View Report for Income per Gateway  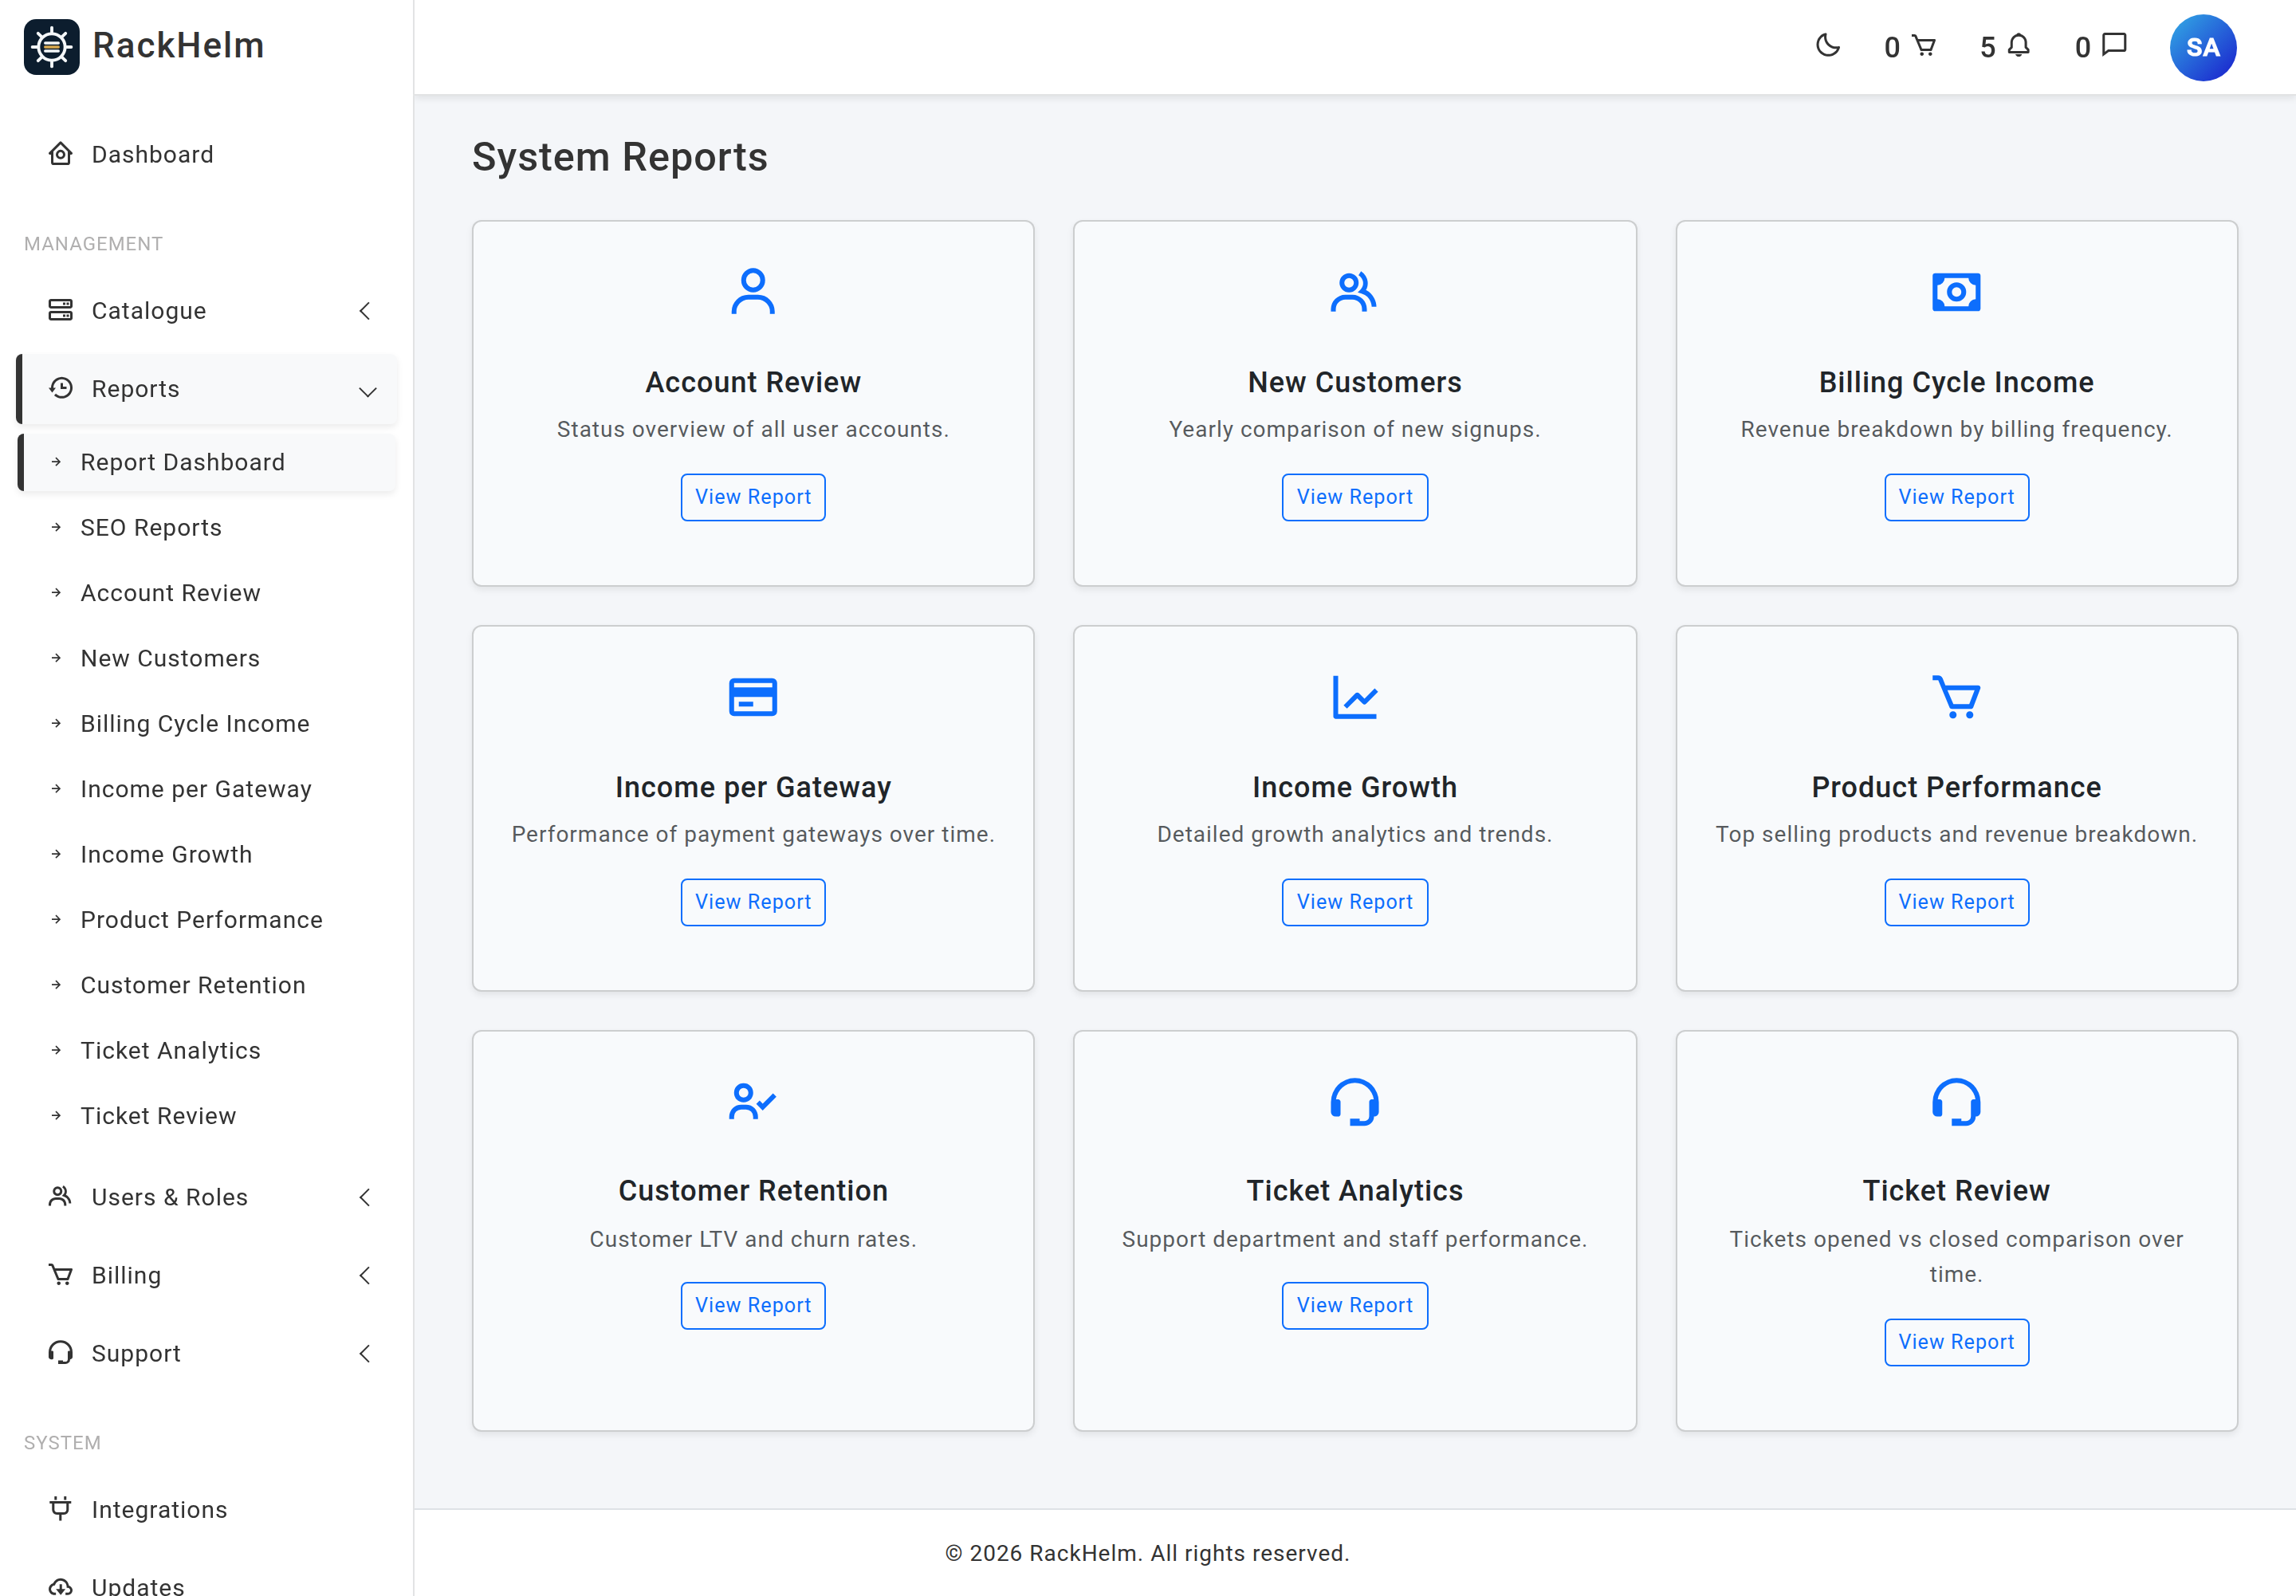(x=752, y=902)
